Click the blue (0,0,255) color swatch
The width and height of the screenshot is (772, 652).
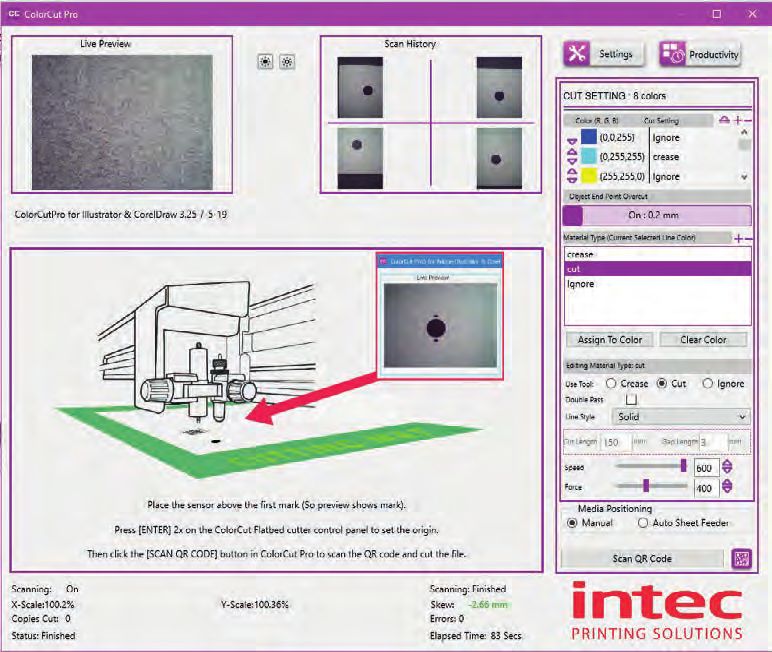pyautogui.click(x=589, y=137)
